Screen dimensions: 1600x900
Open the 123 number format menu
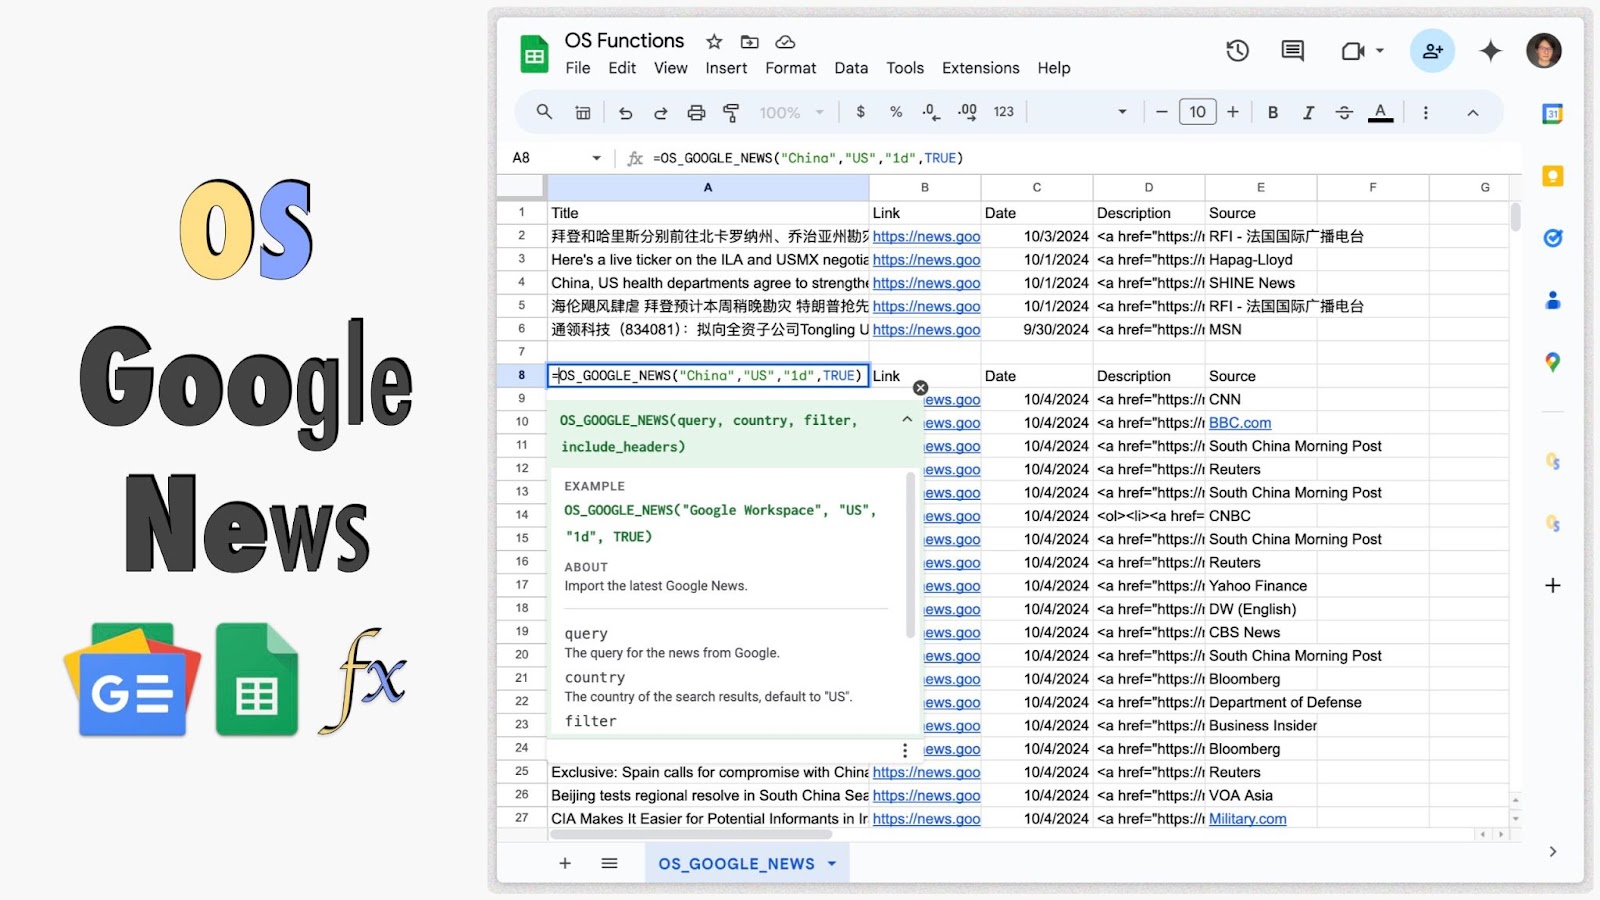coord(1003,112)
